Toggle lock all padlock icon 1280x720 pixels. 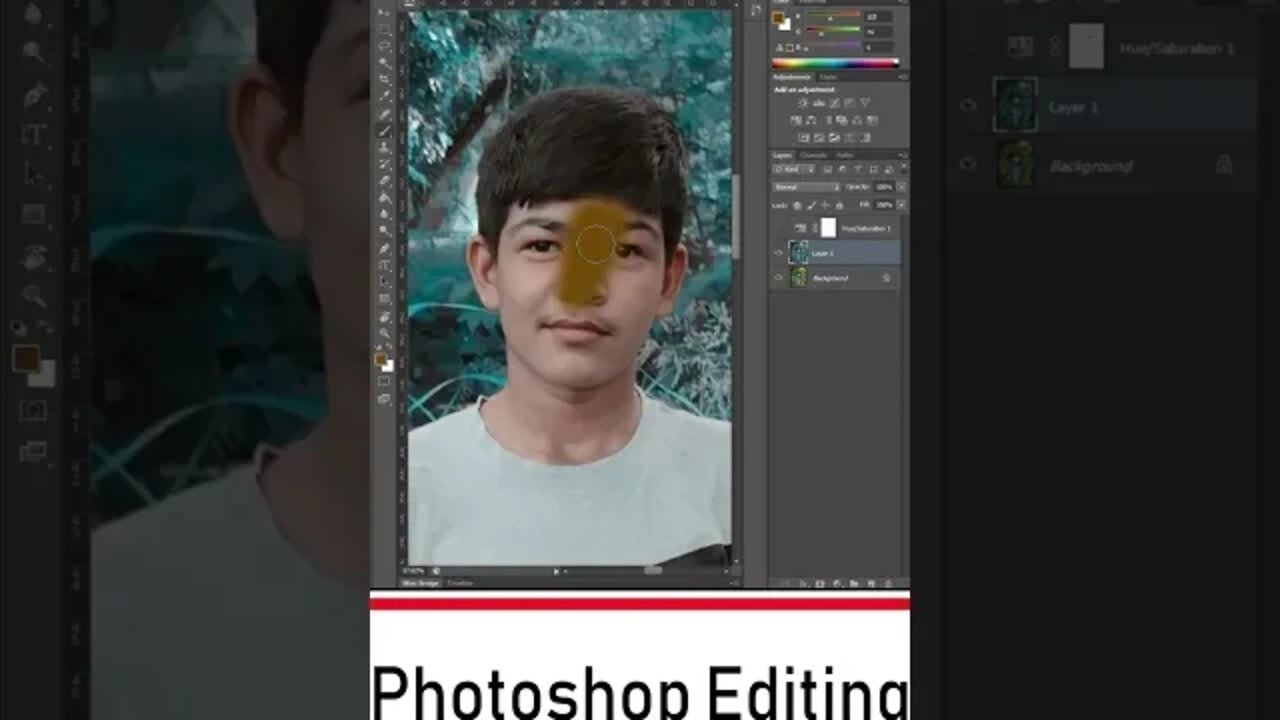839,204
